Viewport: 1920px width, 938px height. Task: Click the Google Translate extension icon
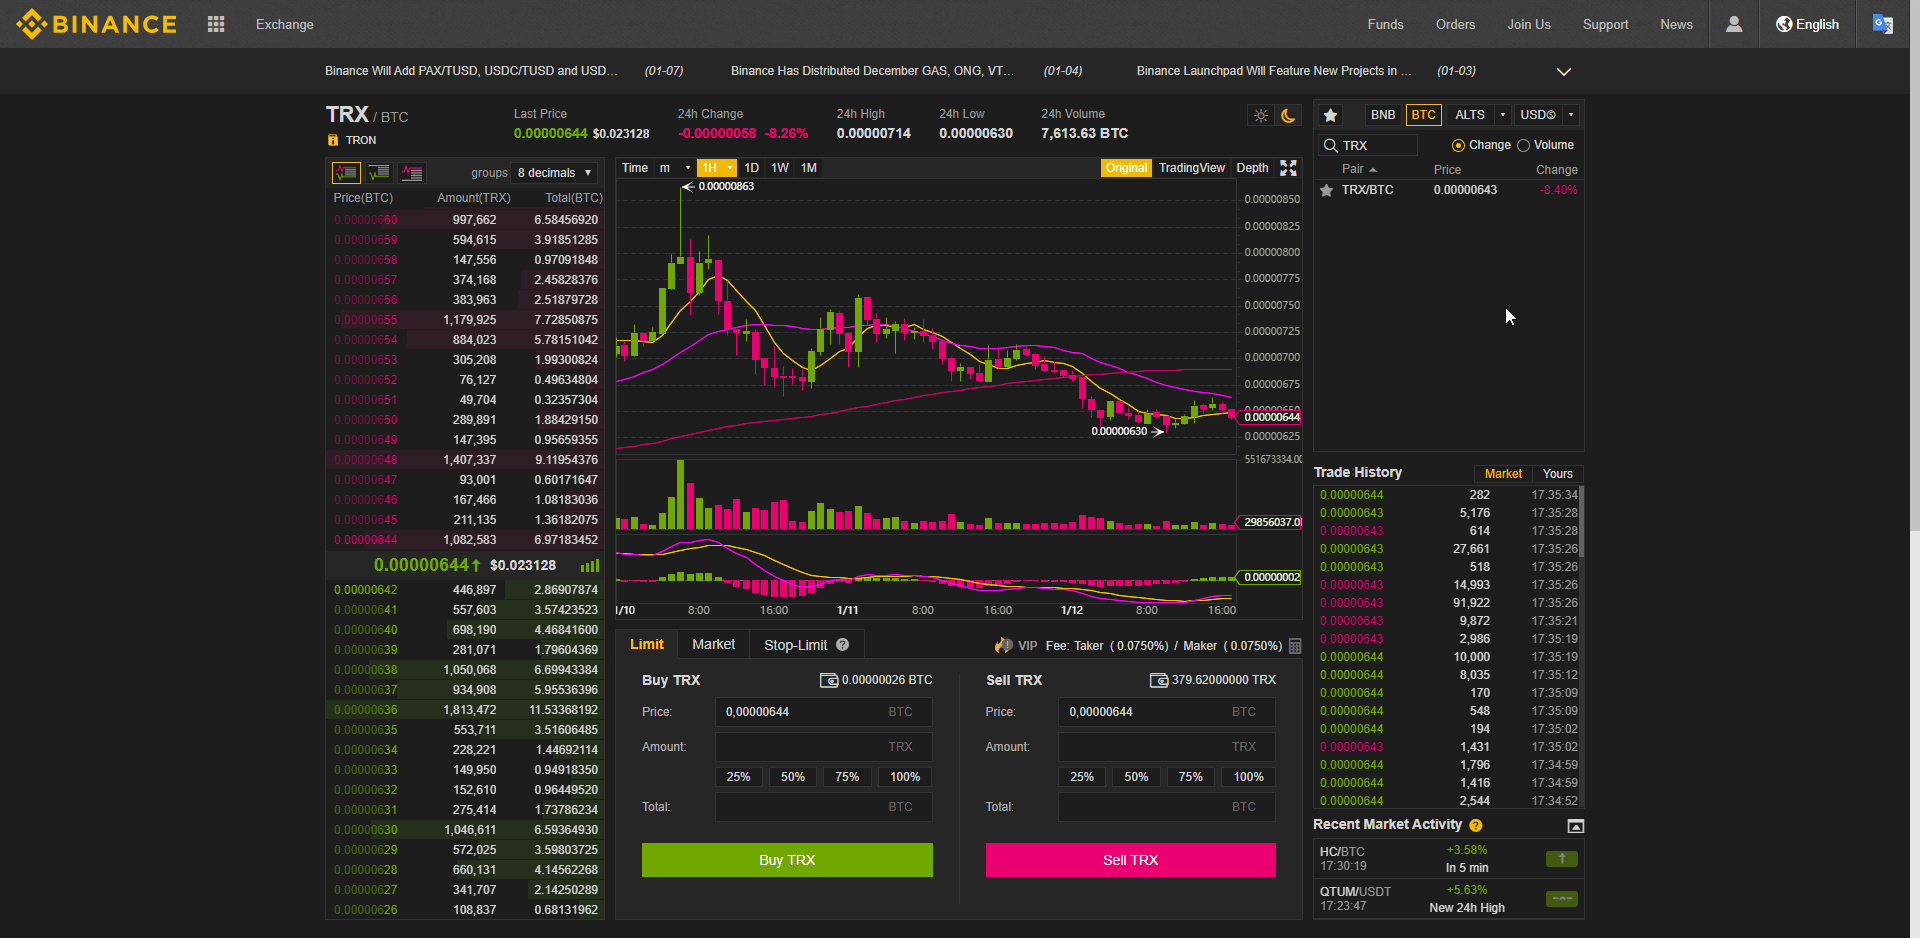pos(1883,24)
